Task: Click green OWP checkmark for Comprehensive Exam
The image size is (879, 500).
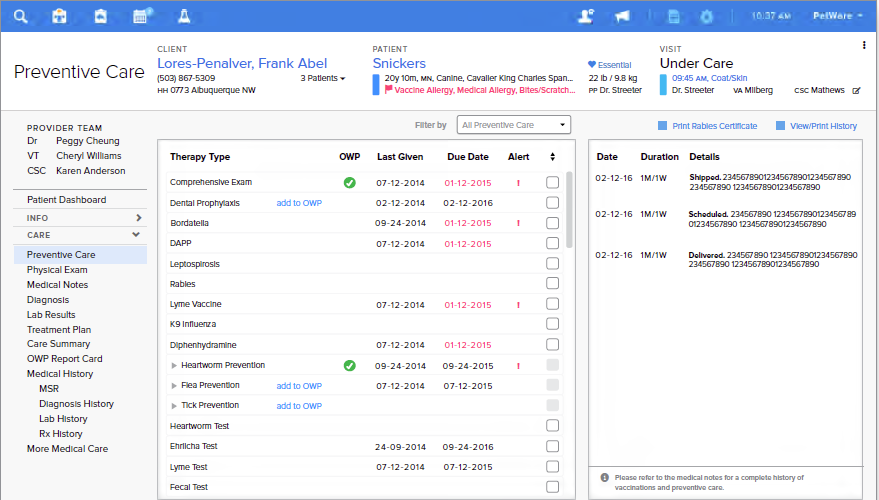Action: click(x=350, y=182)
